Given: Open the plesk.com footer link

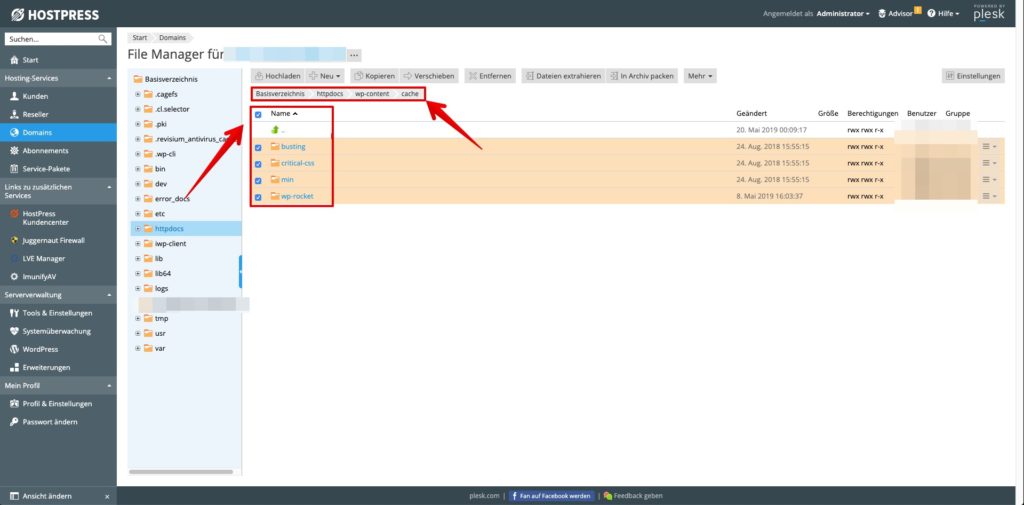Looking at the screenshot, I should [x=484, y=496].
